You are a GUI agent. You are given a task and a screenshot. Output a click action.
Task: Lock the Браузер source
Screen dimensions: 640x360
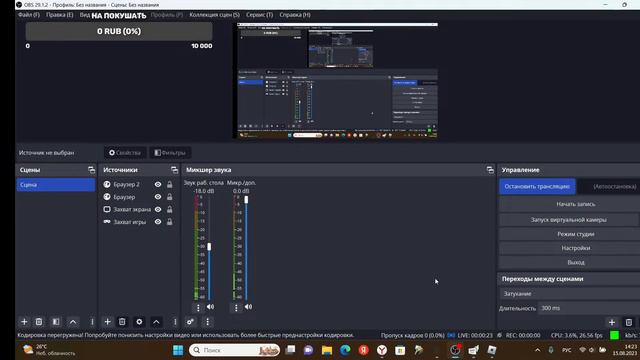click(169, 197)
